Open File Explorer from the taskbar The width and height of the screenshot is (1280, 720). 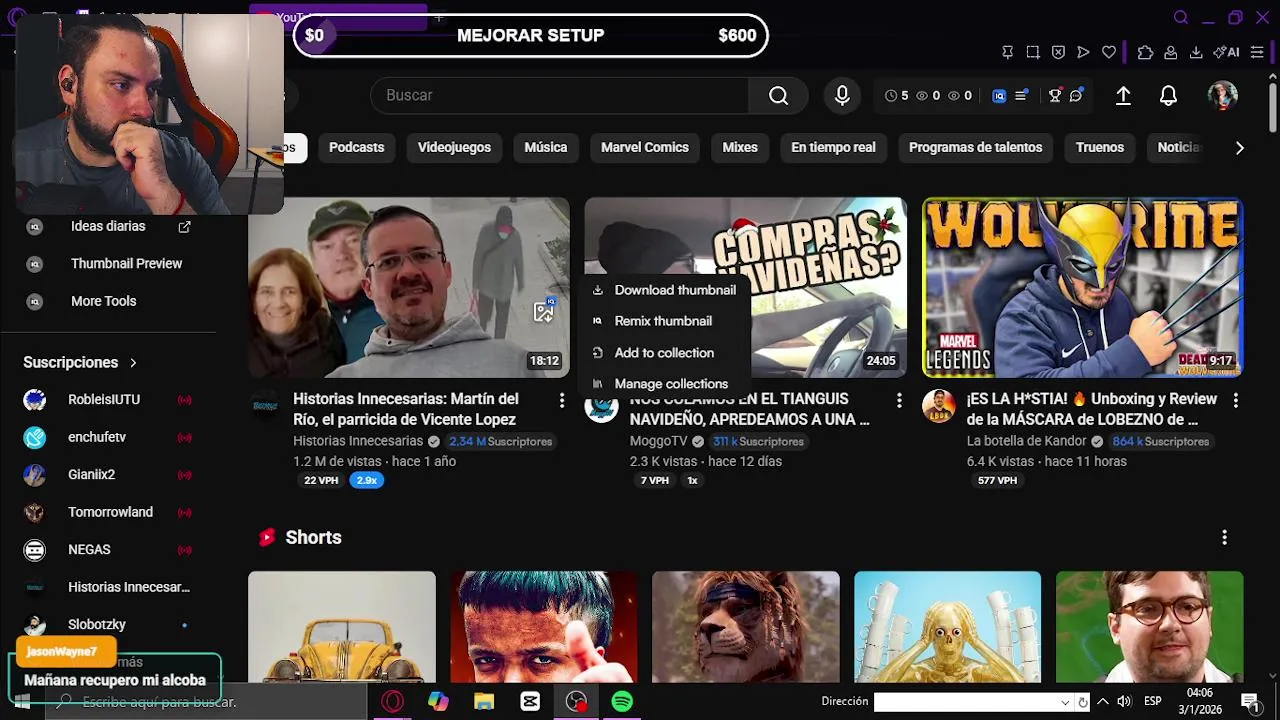tap(484, 702)
